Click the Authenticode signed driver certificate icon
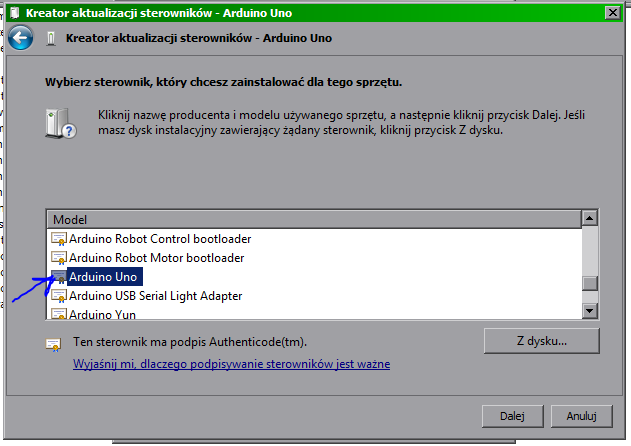 click(53, 345)
